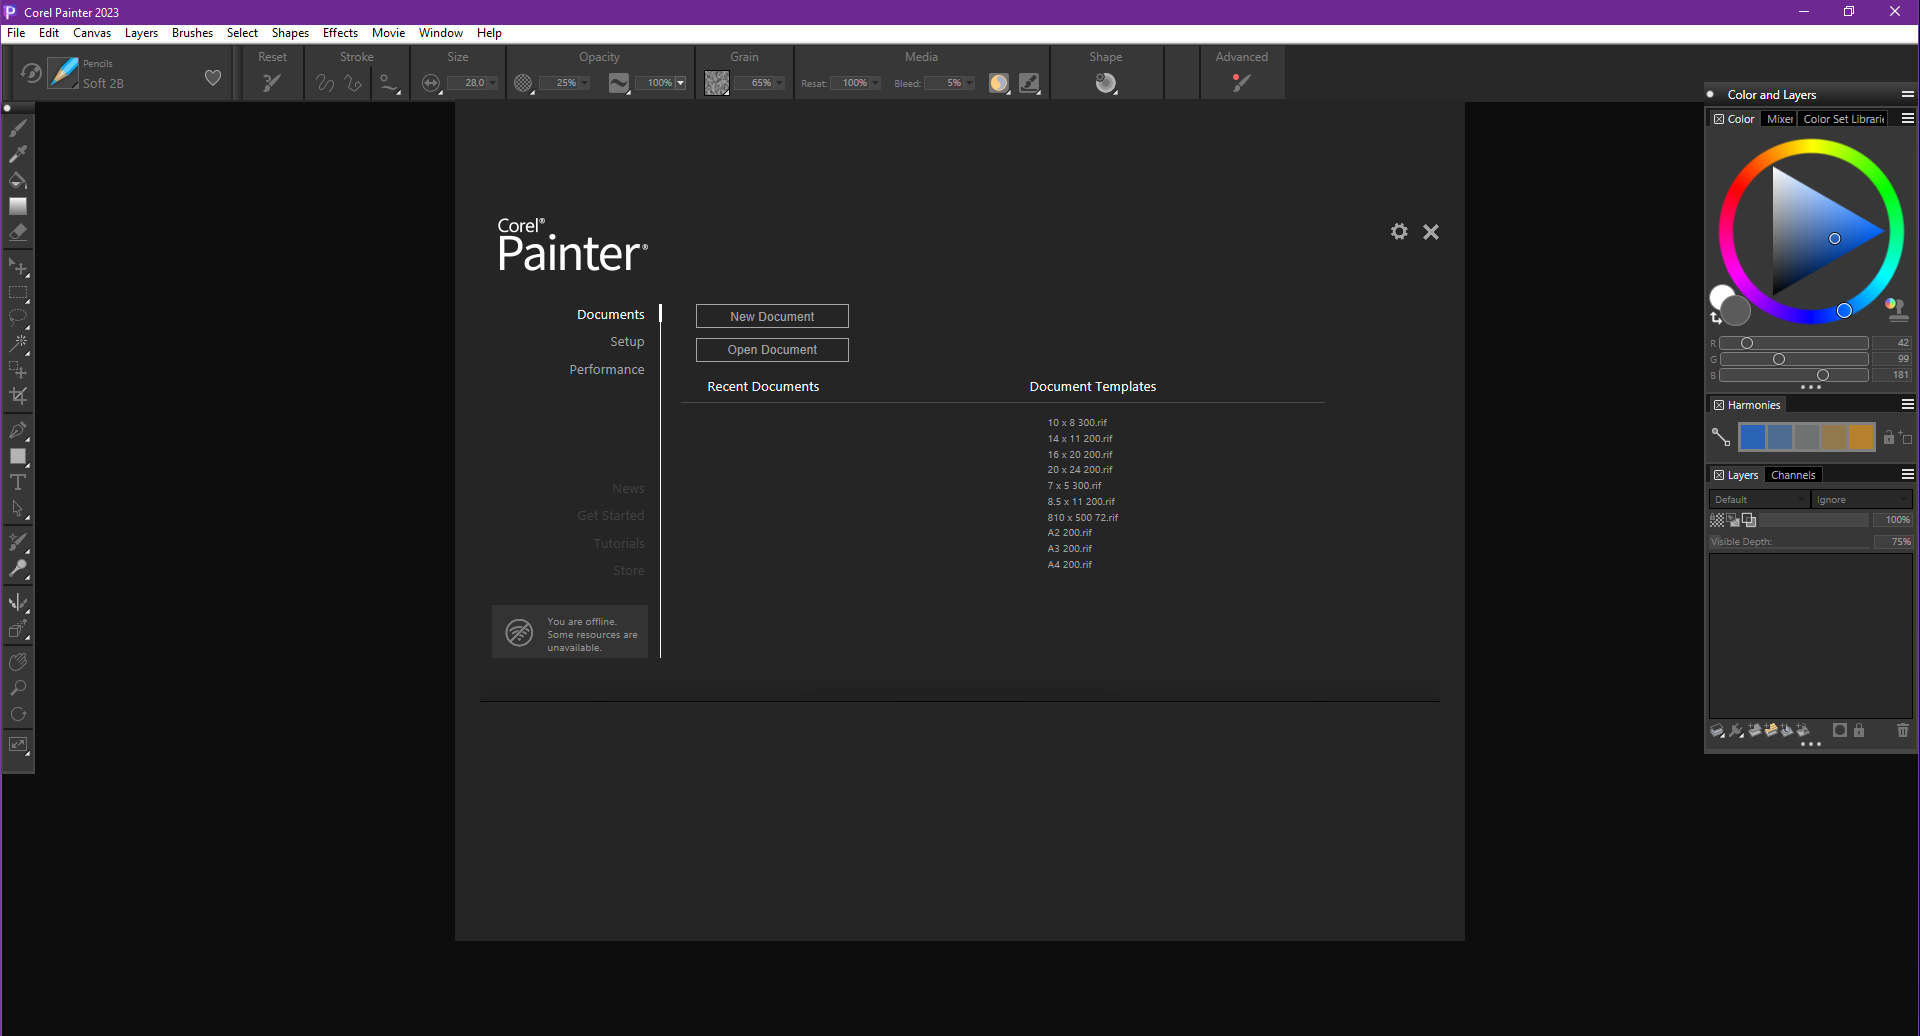The height and width of the screenshot is (1036, 1920).
Task: Click the Clone Color stamp icon
Action: point(1897,309)
